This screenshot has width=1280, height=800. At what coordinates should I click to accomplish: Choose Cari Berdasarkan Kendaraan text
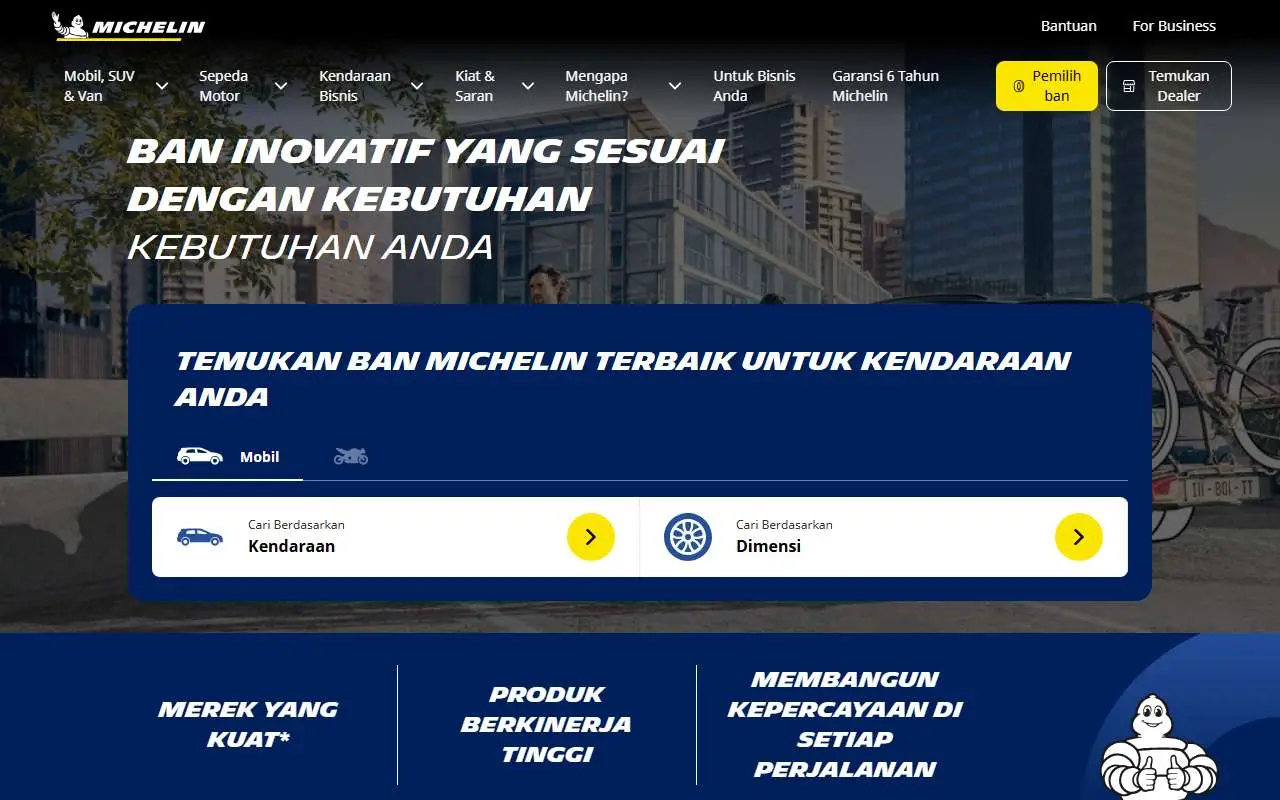[x=296, y=537]
